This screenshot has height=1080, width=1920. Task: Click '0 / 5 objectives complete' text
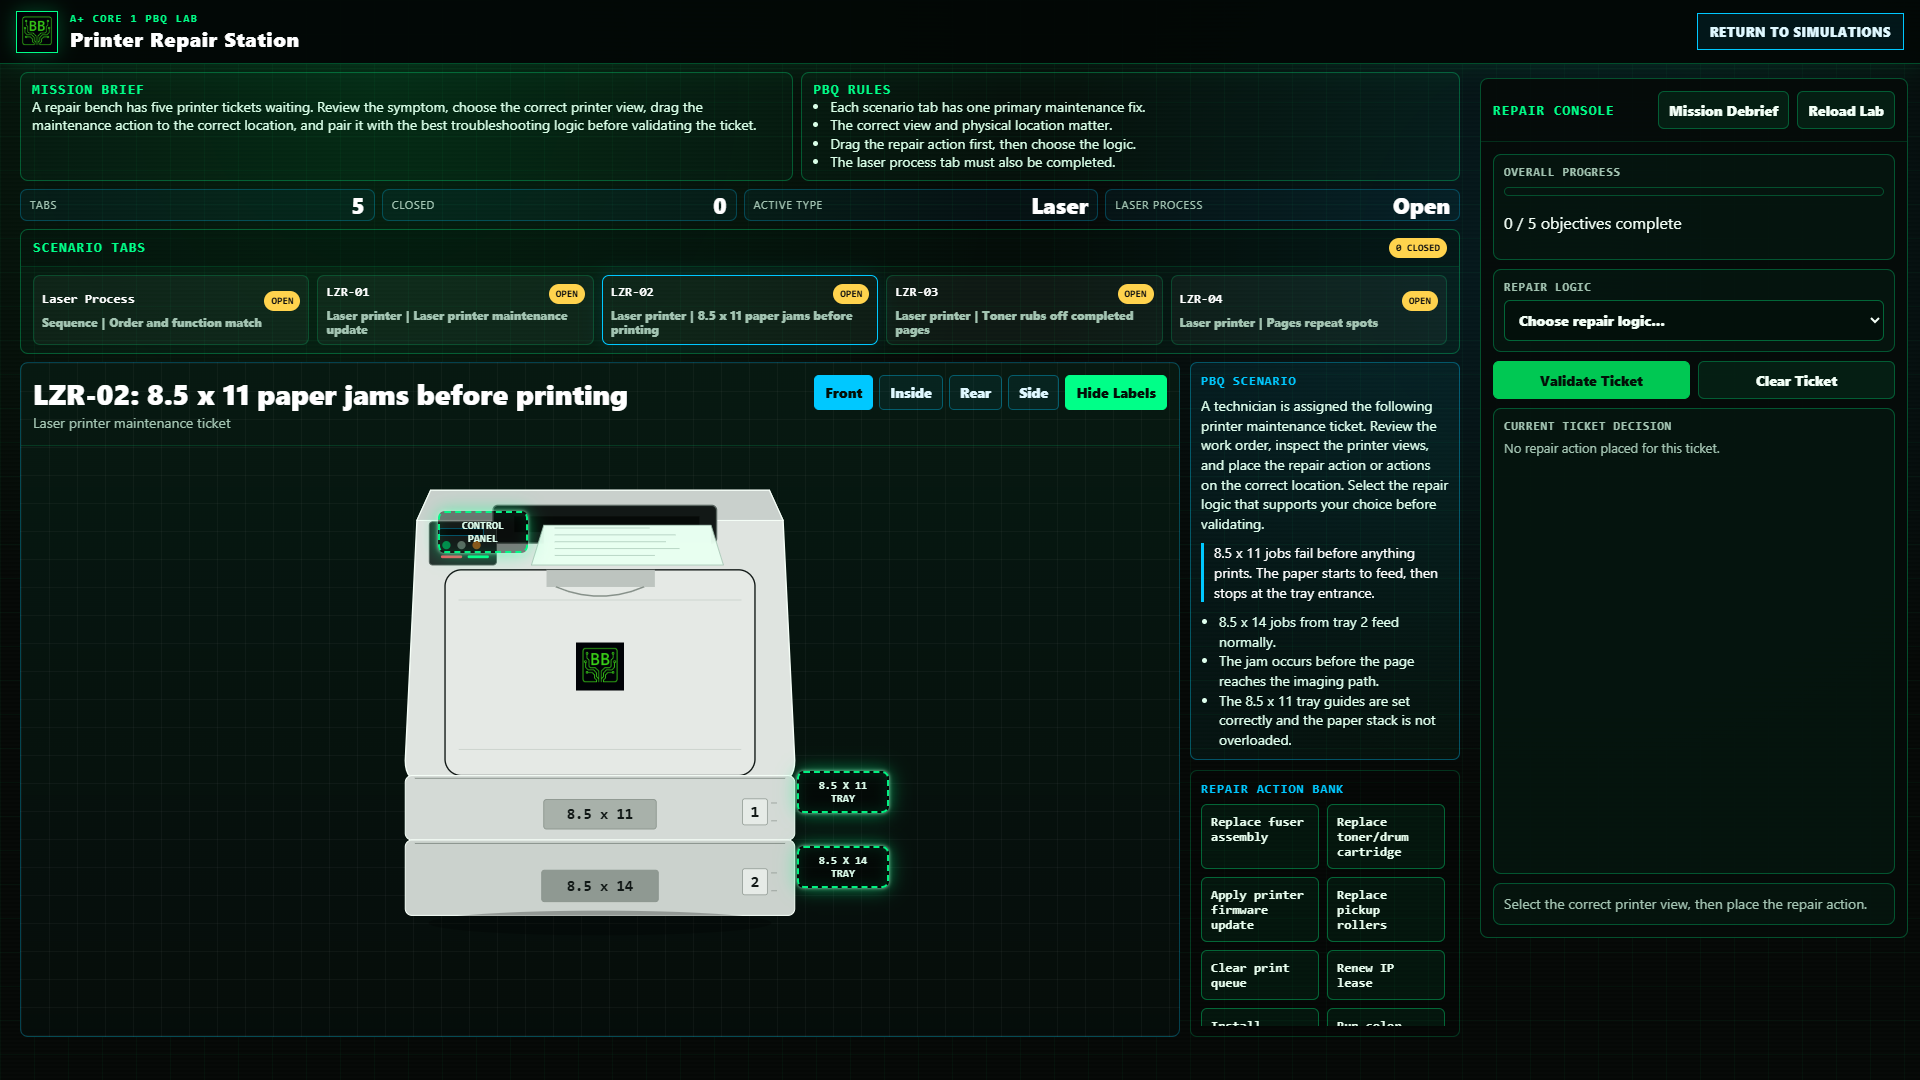[1592, 224]
